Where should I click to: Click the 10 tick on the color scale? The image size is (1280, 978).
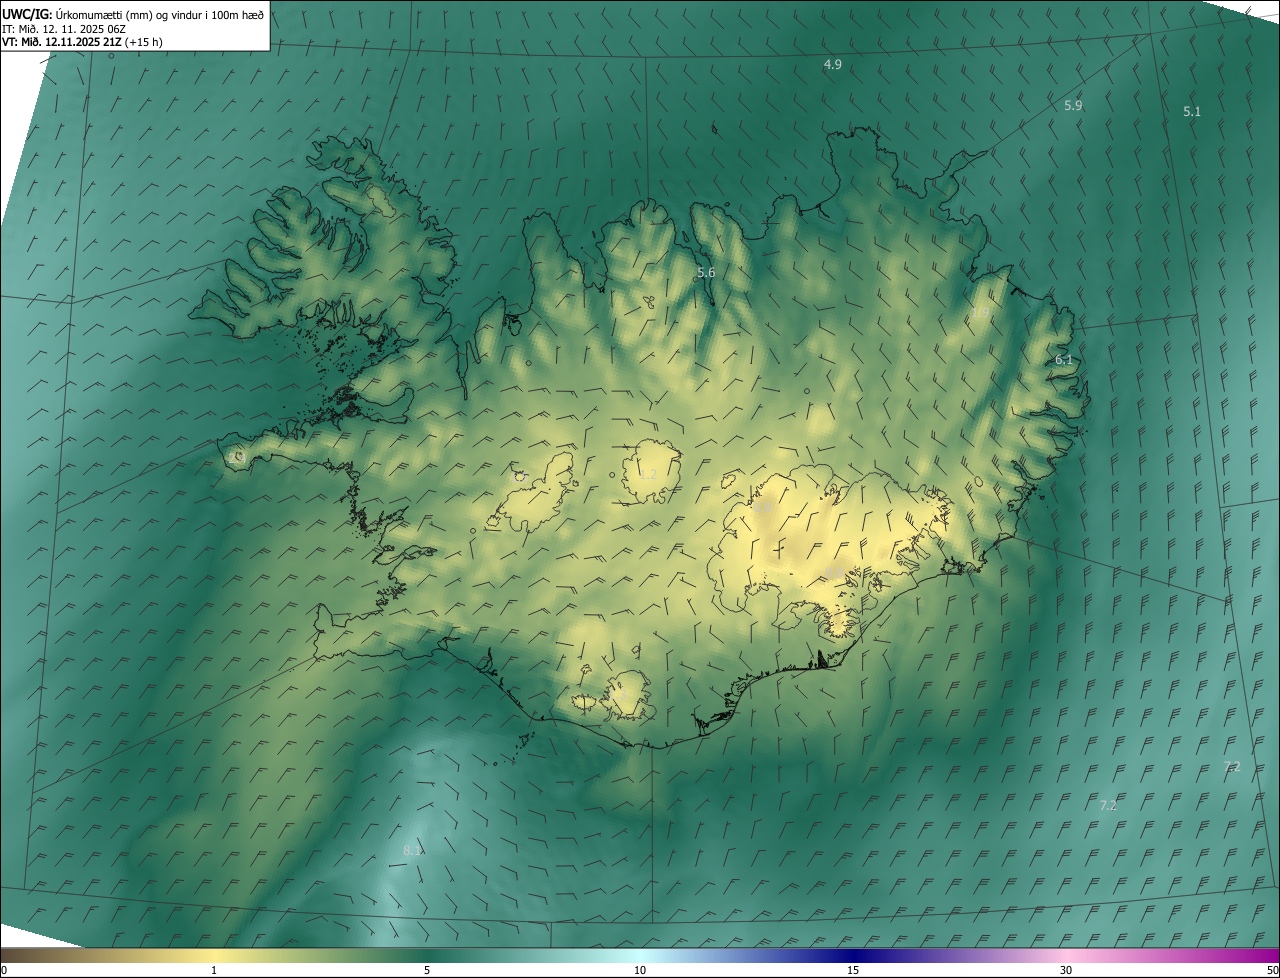pos(640,971)
